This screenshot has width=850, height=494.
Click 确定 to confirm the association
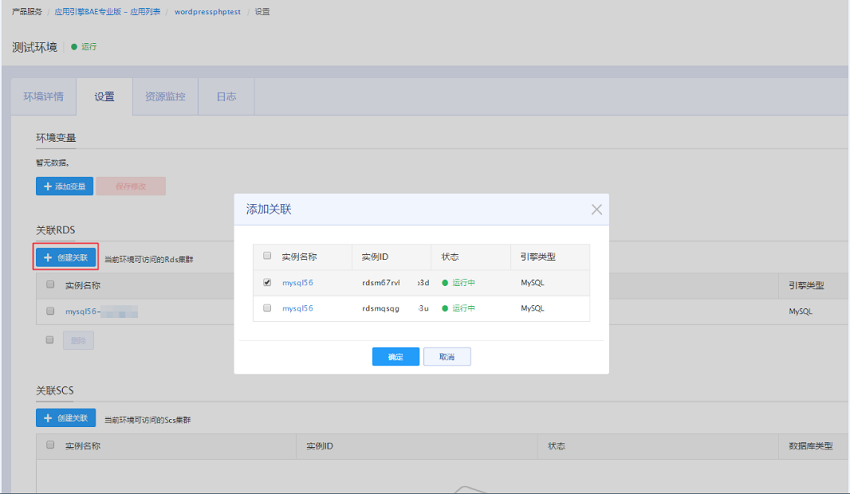395,356
